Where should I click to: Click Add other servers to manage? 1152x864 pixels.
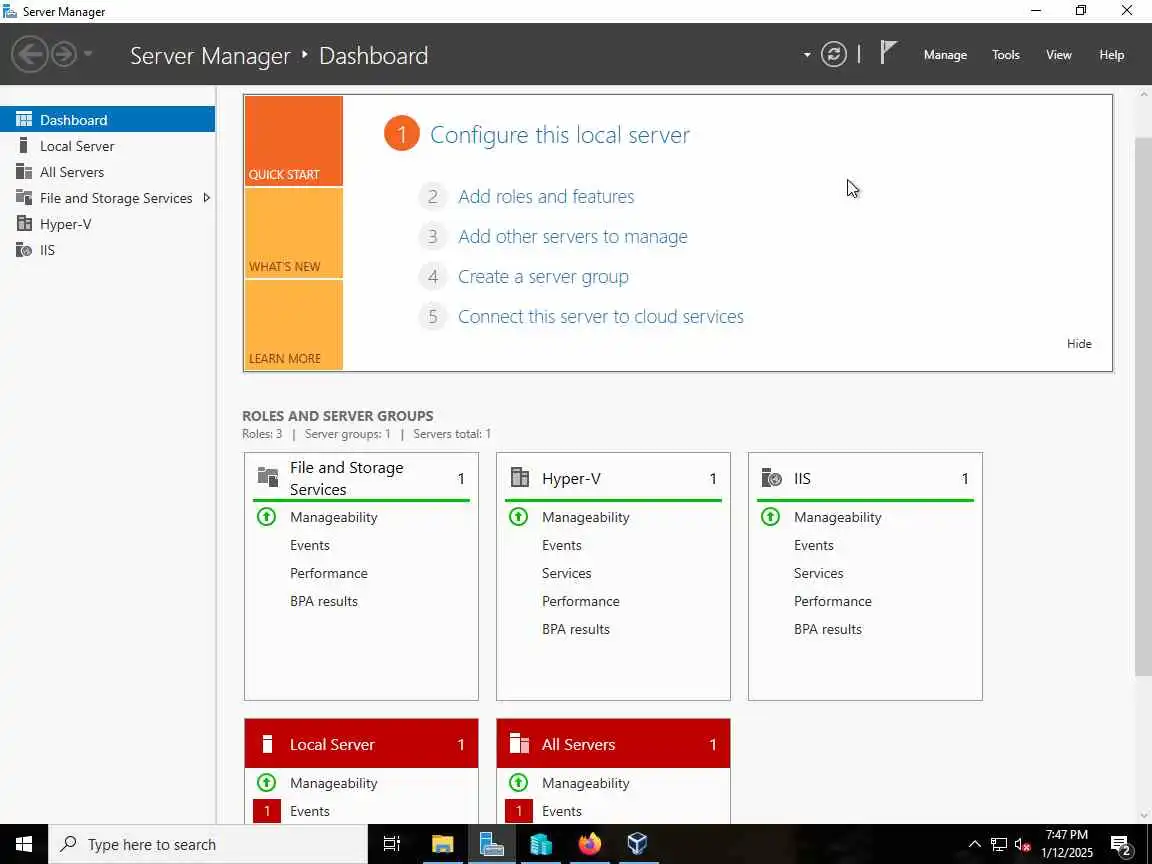(573, 237)
